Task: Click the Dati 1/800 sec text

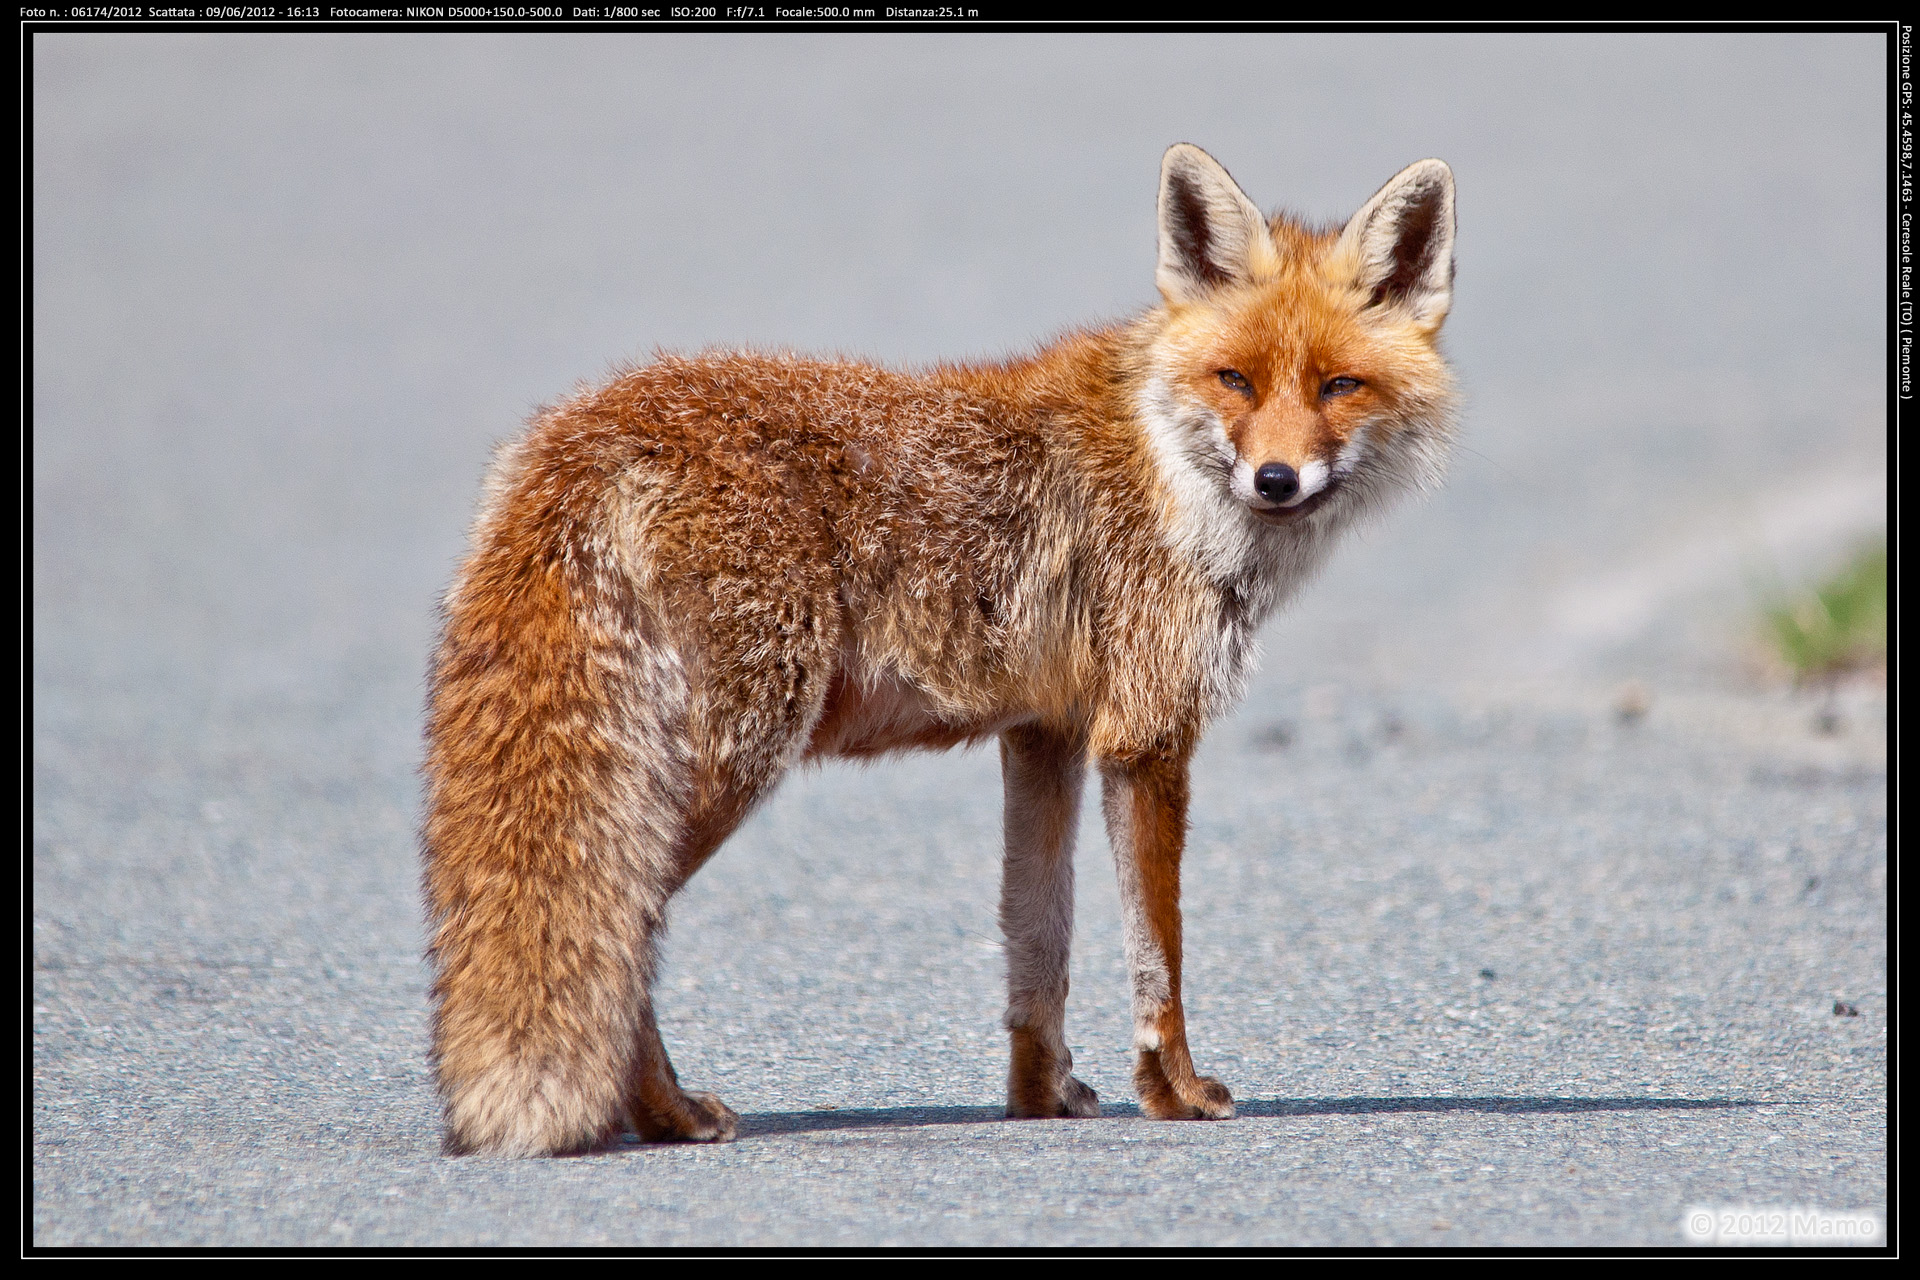Action: [616, 12]
